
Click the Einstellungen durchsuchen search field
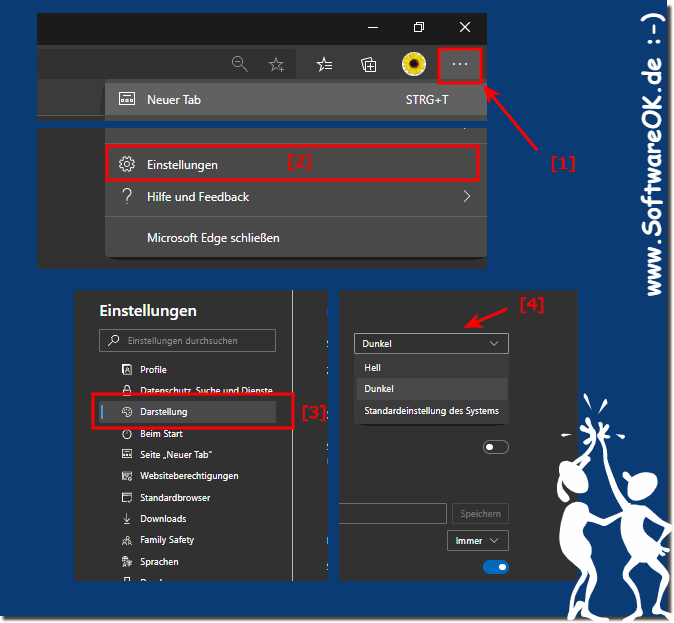[187, 341]
